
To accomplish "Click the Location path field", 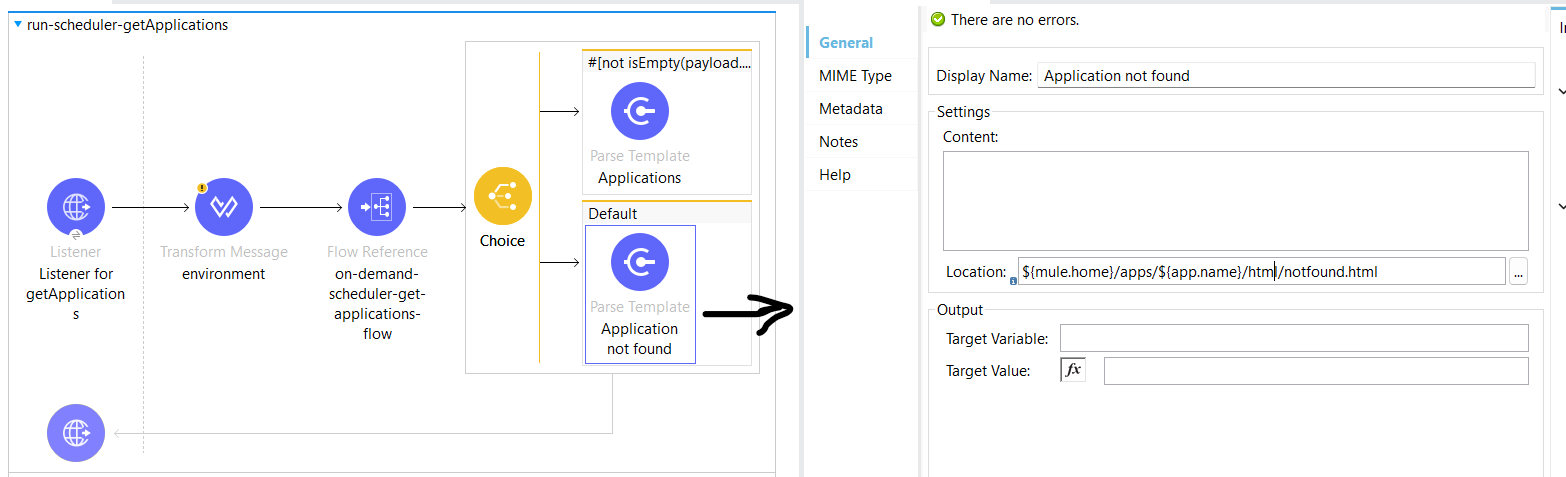I will (x=1261, y=271).
